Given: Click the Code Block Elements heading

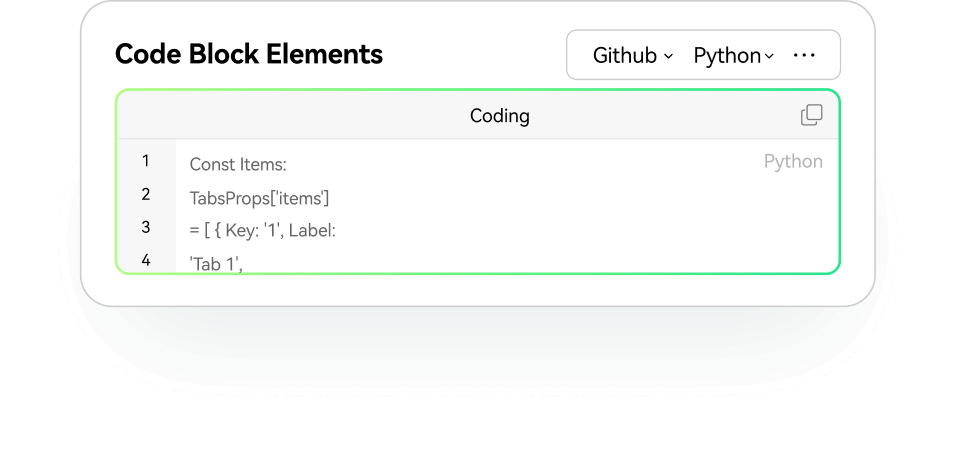Looking at the screenshot, I should pyautogui.click(x=249, y=54).
